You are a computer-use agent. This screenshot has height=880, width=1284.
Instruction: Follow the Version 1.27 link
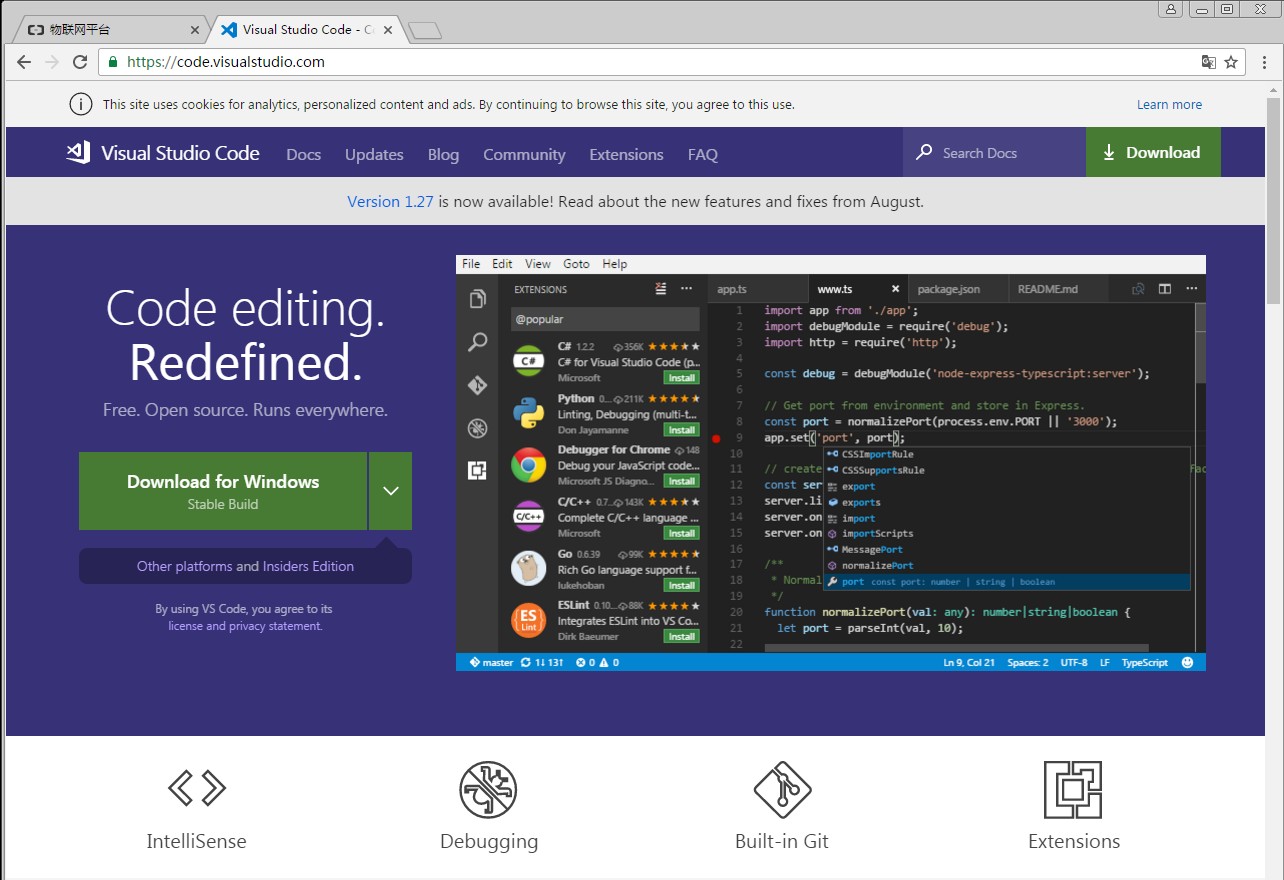pyautogui.click(x=390, y=201)
